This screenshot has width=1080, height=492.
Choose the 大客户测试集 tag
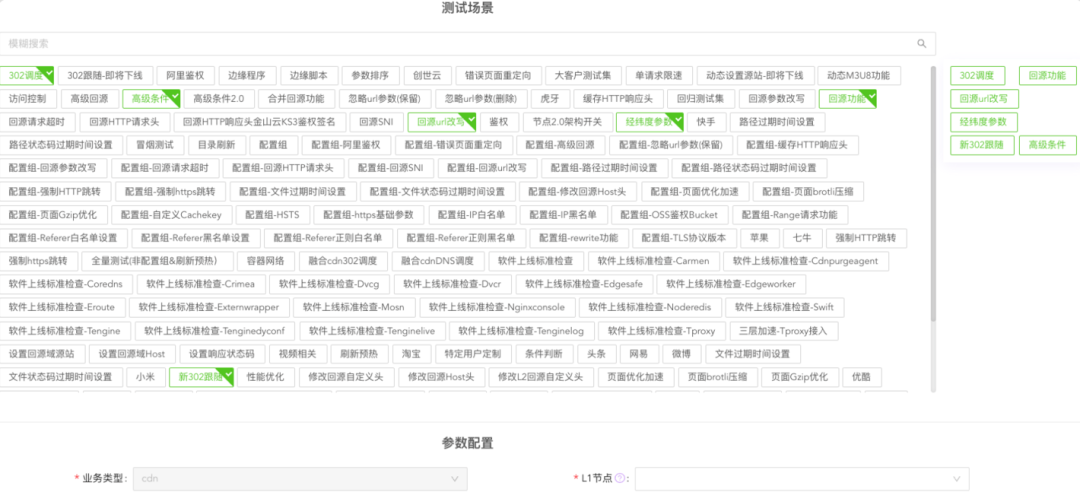[584, 76]
